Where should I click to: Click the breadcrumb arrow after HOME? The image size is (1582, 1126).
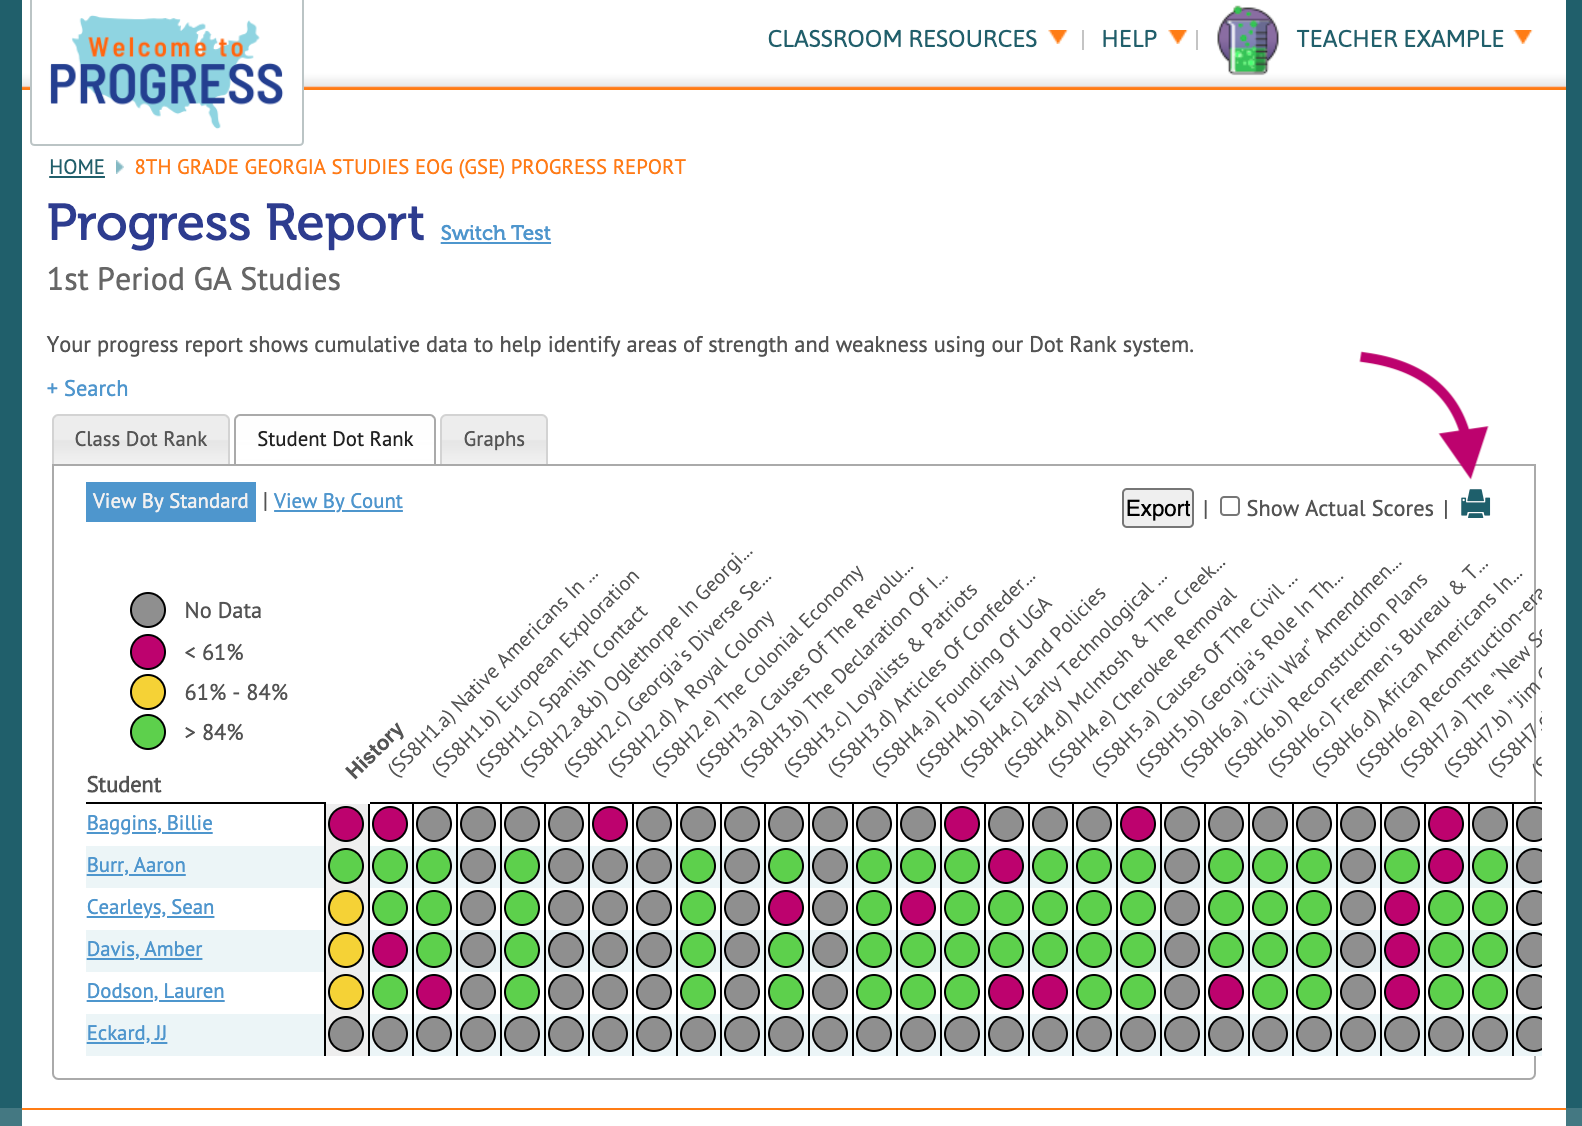(x=120, y=167)
